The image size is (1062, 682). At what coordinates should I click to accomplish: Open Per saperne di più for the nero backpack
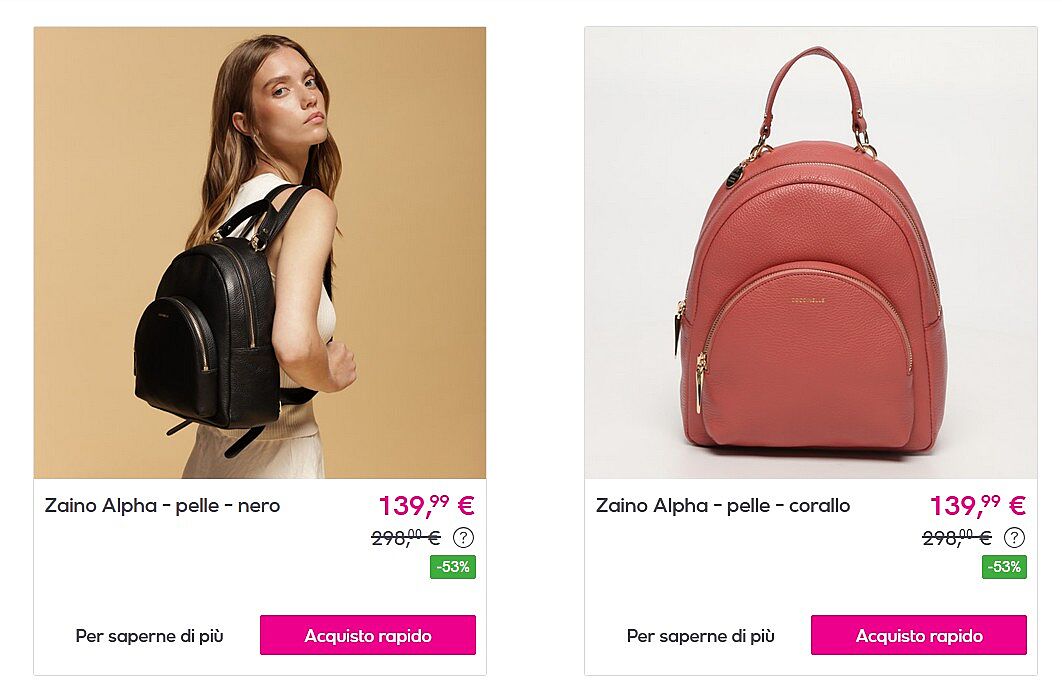tap(149, 636)
